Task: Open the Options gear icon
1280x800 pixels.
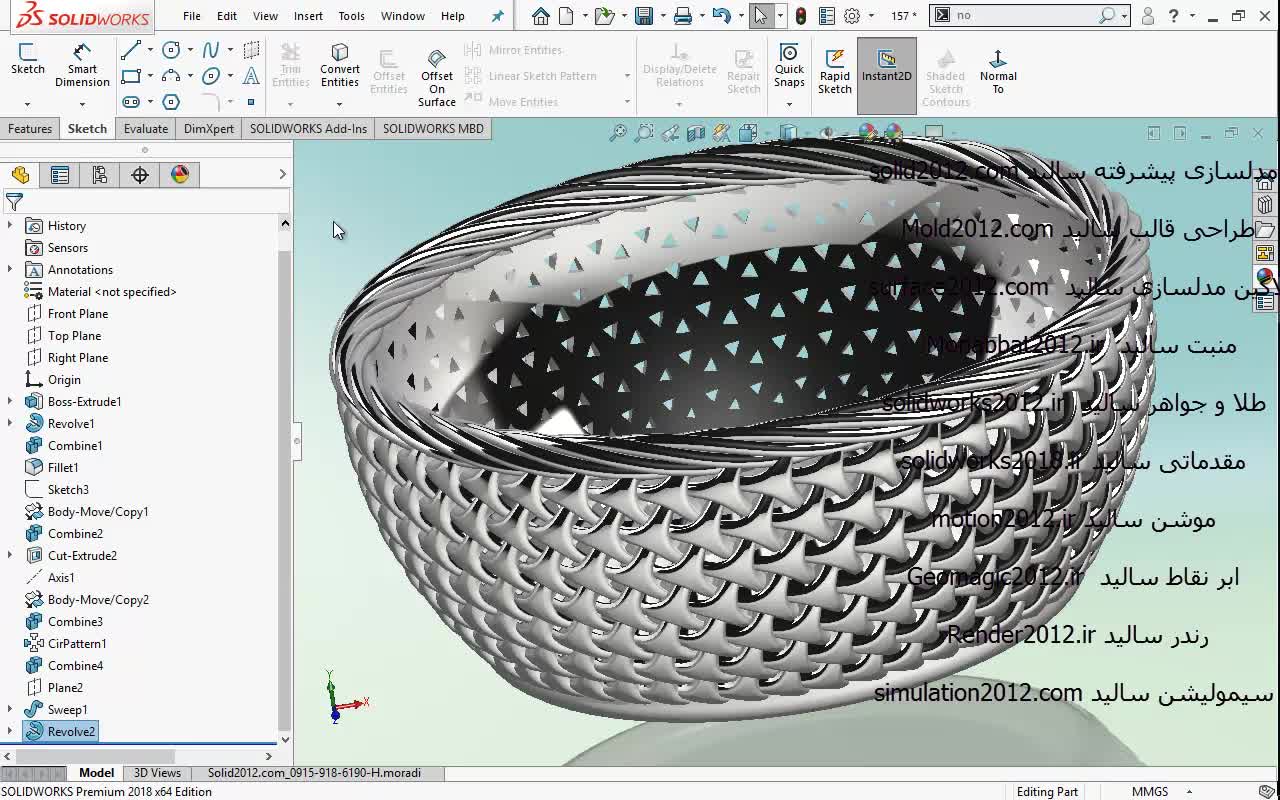Action: pyautogui.click(x=852, y=16)
